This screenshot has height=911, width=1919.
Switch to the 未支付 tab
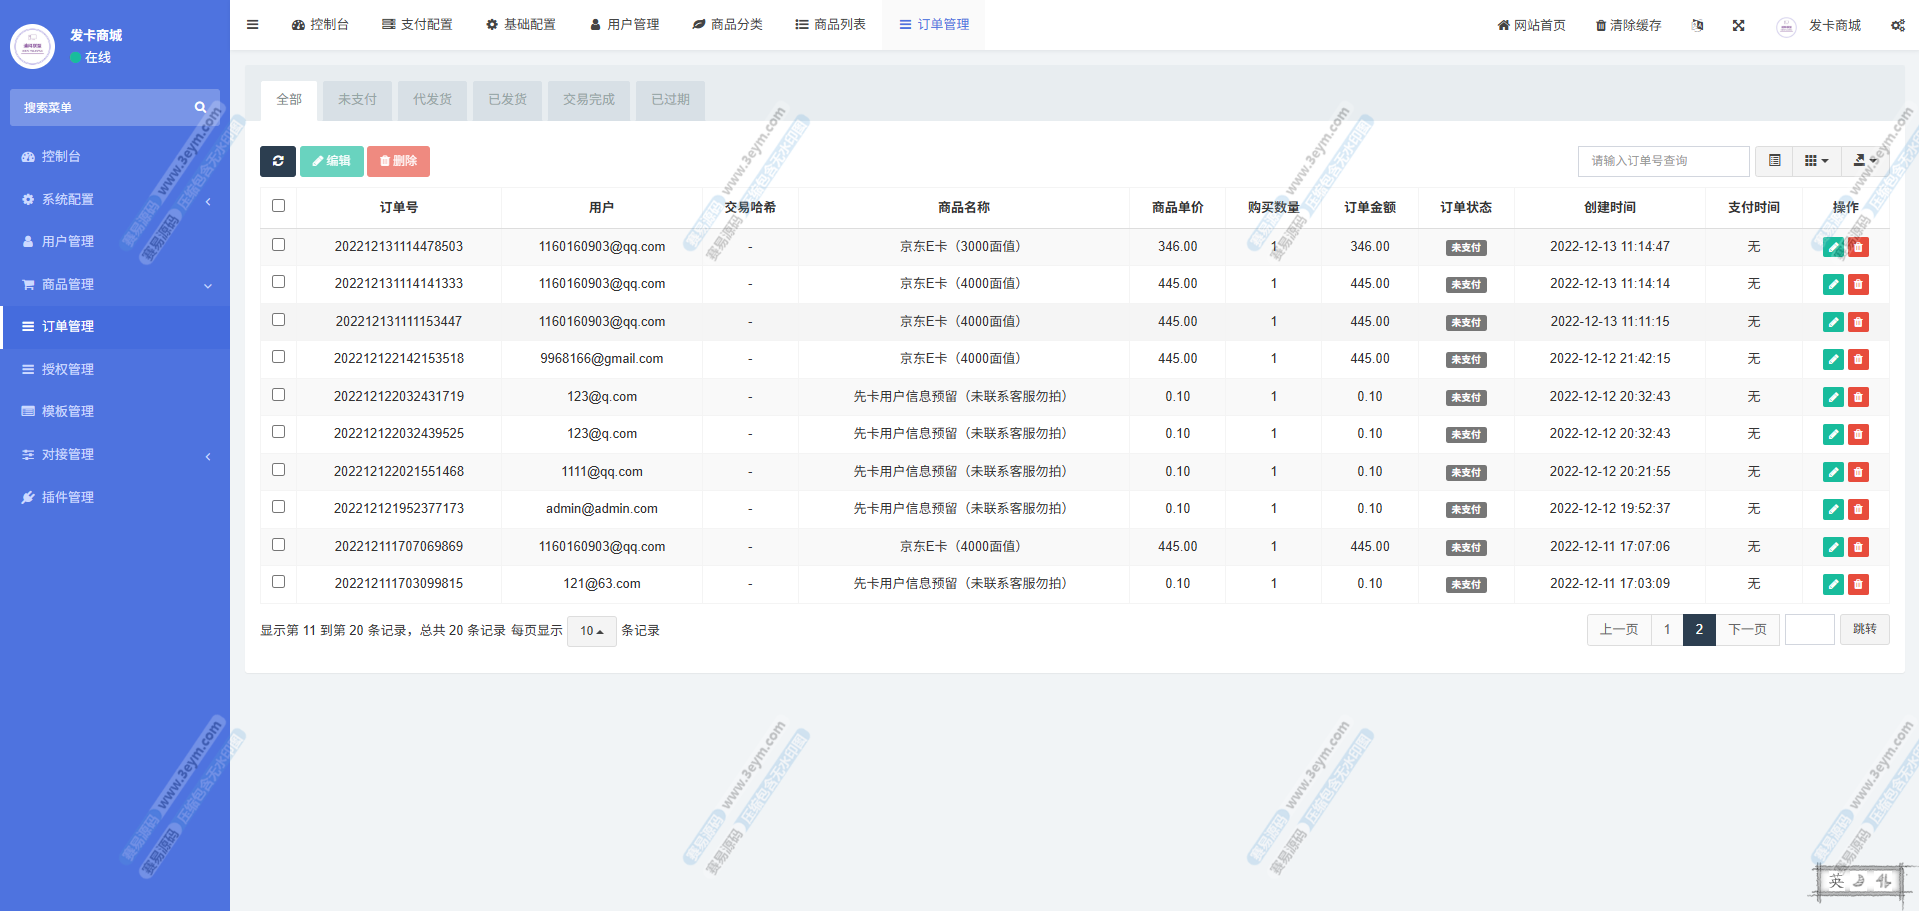tap(357, 100)
